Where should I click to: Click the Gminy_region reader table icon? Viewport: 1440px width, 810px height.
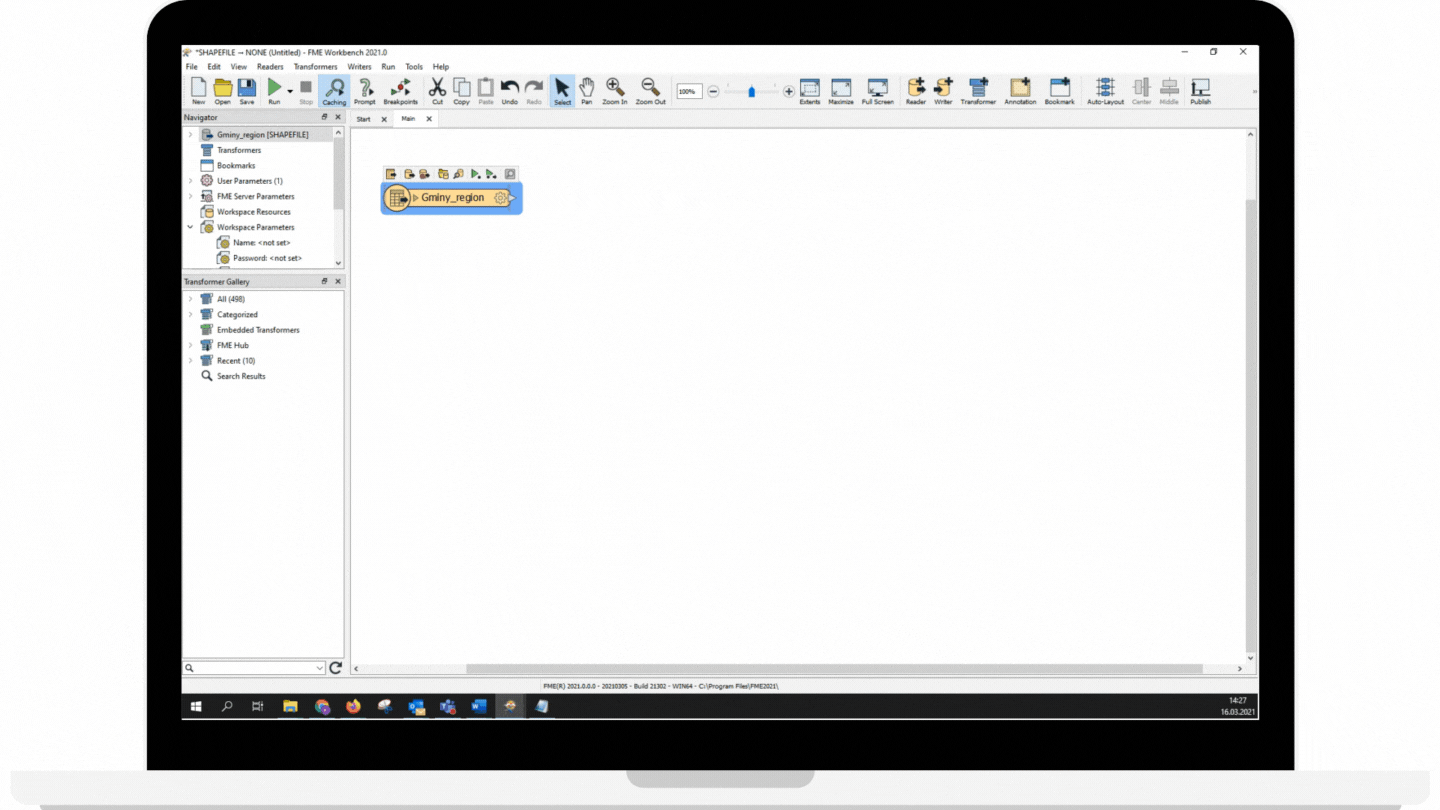(397, 198)
